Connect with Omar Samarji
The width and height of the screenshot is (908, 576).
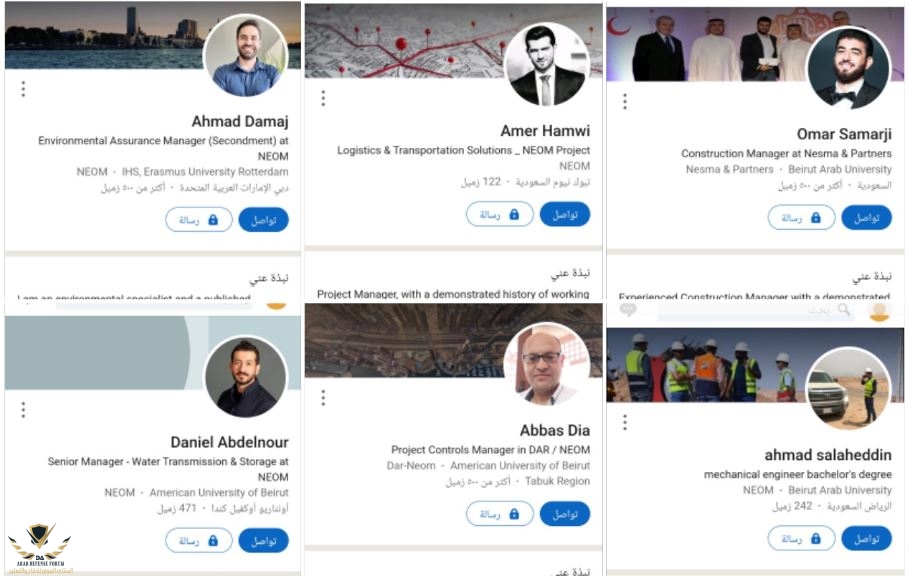(866, 218)
